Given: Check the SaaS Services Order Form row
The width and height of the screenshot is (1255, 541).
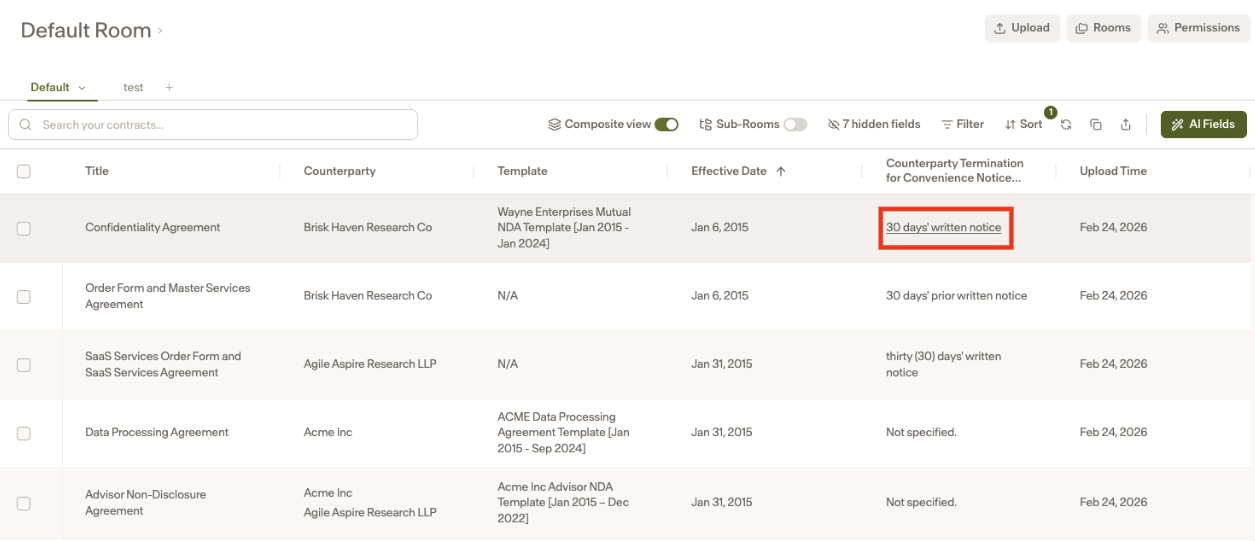Looking at the screenshot, I should click(x=24, y=365).
